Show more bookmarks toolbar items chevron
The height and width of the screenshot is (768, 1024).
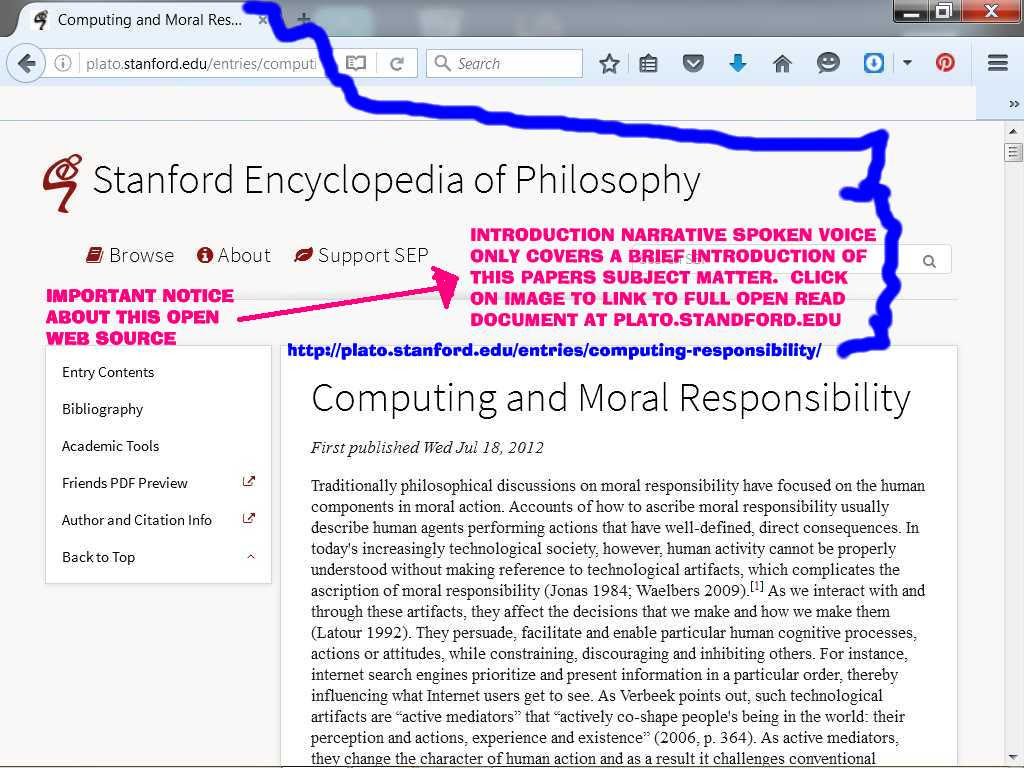point(1014,104)
